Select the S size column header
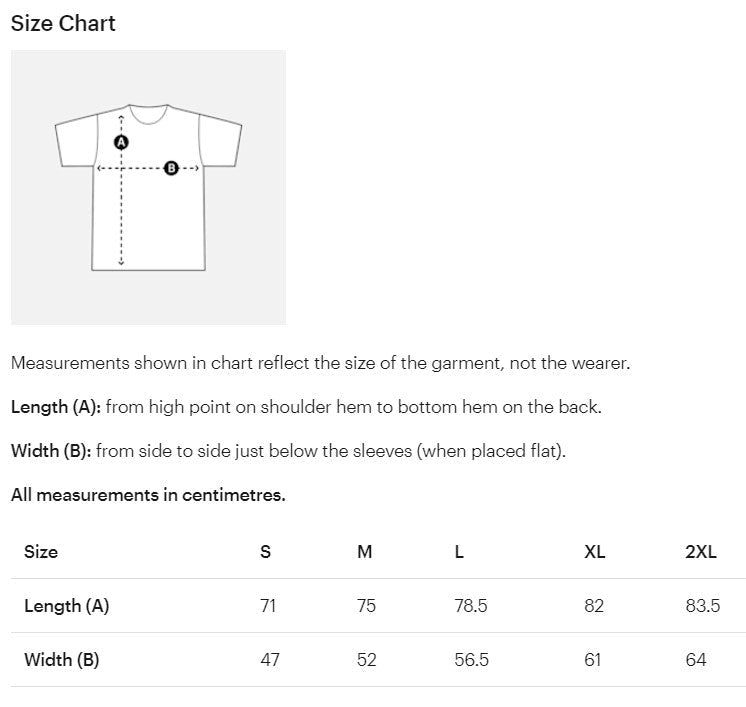The height and width of the screenshot is (707, 746). coord(265,552)
